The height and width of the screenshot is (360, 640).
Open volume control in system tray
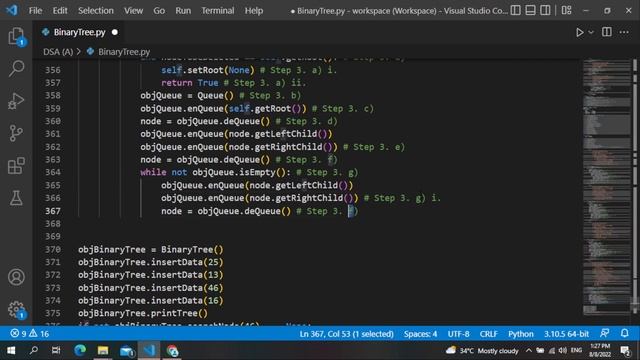(x=562, y=351)
